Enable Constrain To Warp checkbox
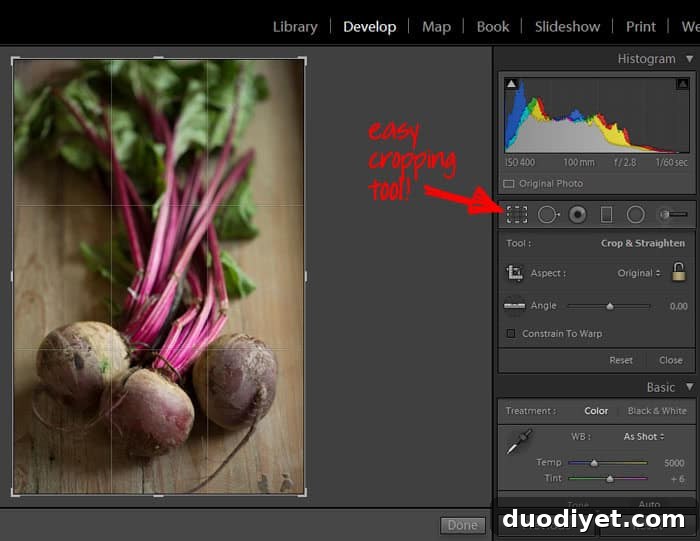The image size is (700, 541). (x=511, y=333)
